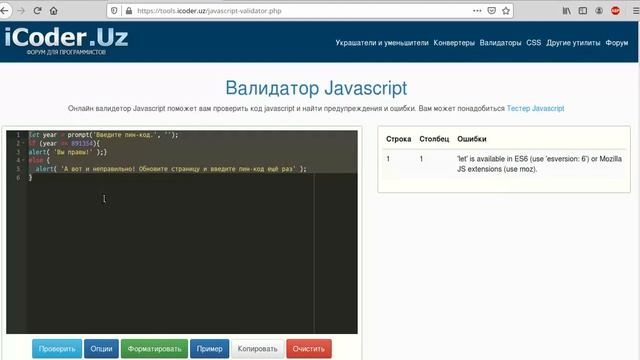Click the Форматировать button
Screen dimensions: 640x360
pos(154,349)
